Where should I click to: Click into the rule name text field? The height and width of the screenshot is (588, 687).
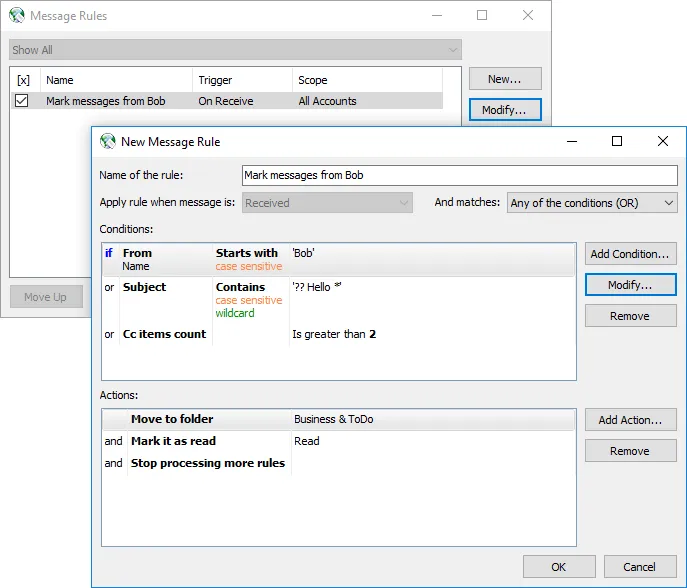coord(459,175)
